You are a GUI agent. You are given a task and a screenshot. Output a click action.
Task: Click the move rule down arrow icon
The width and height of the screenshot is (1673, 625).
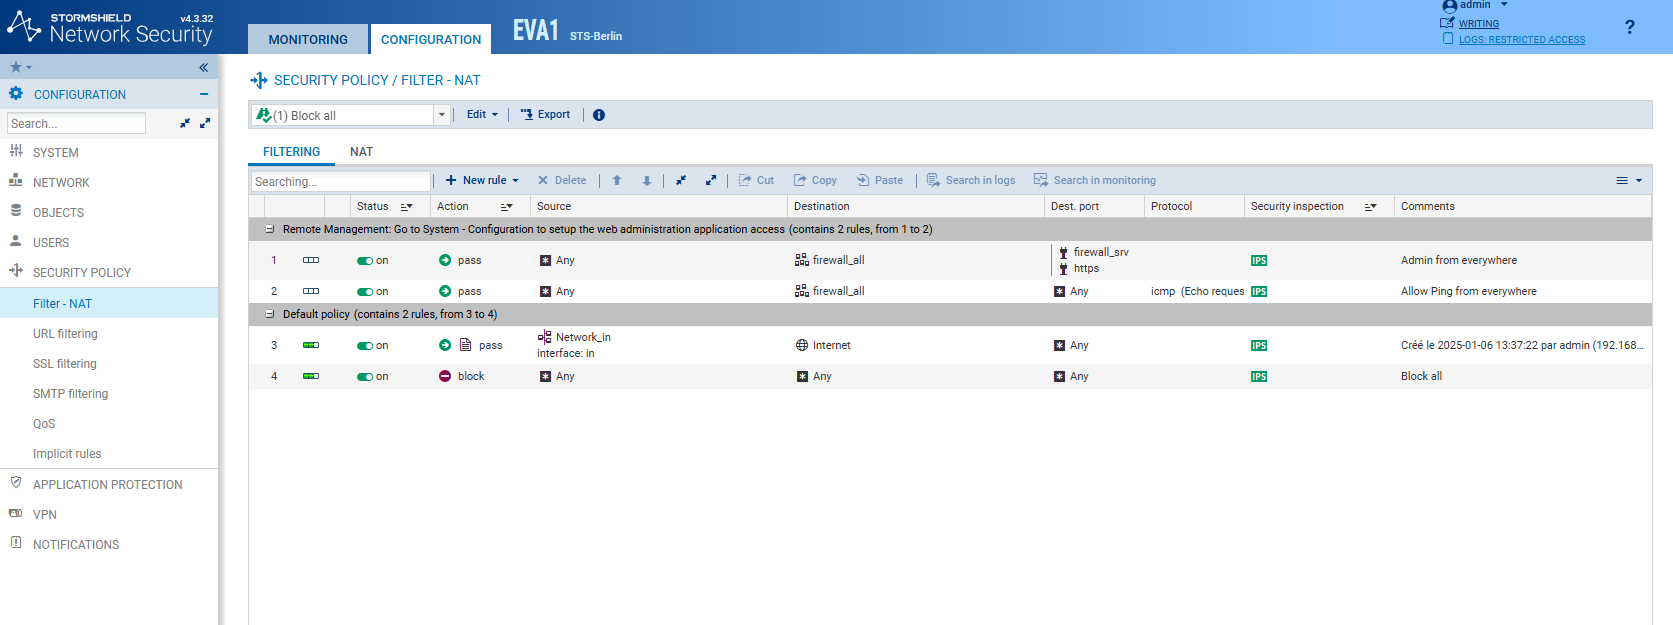click(x=647, y=181)
